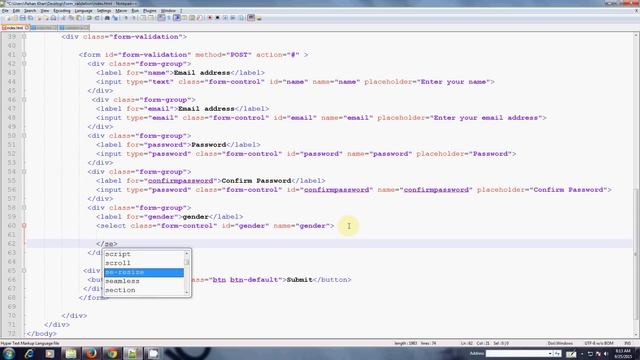Open the Search menu
640x360 pixels.
30,11
